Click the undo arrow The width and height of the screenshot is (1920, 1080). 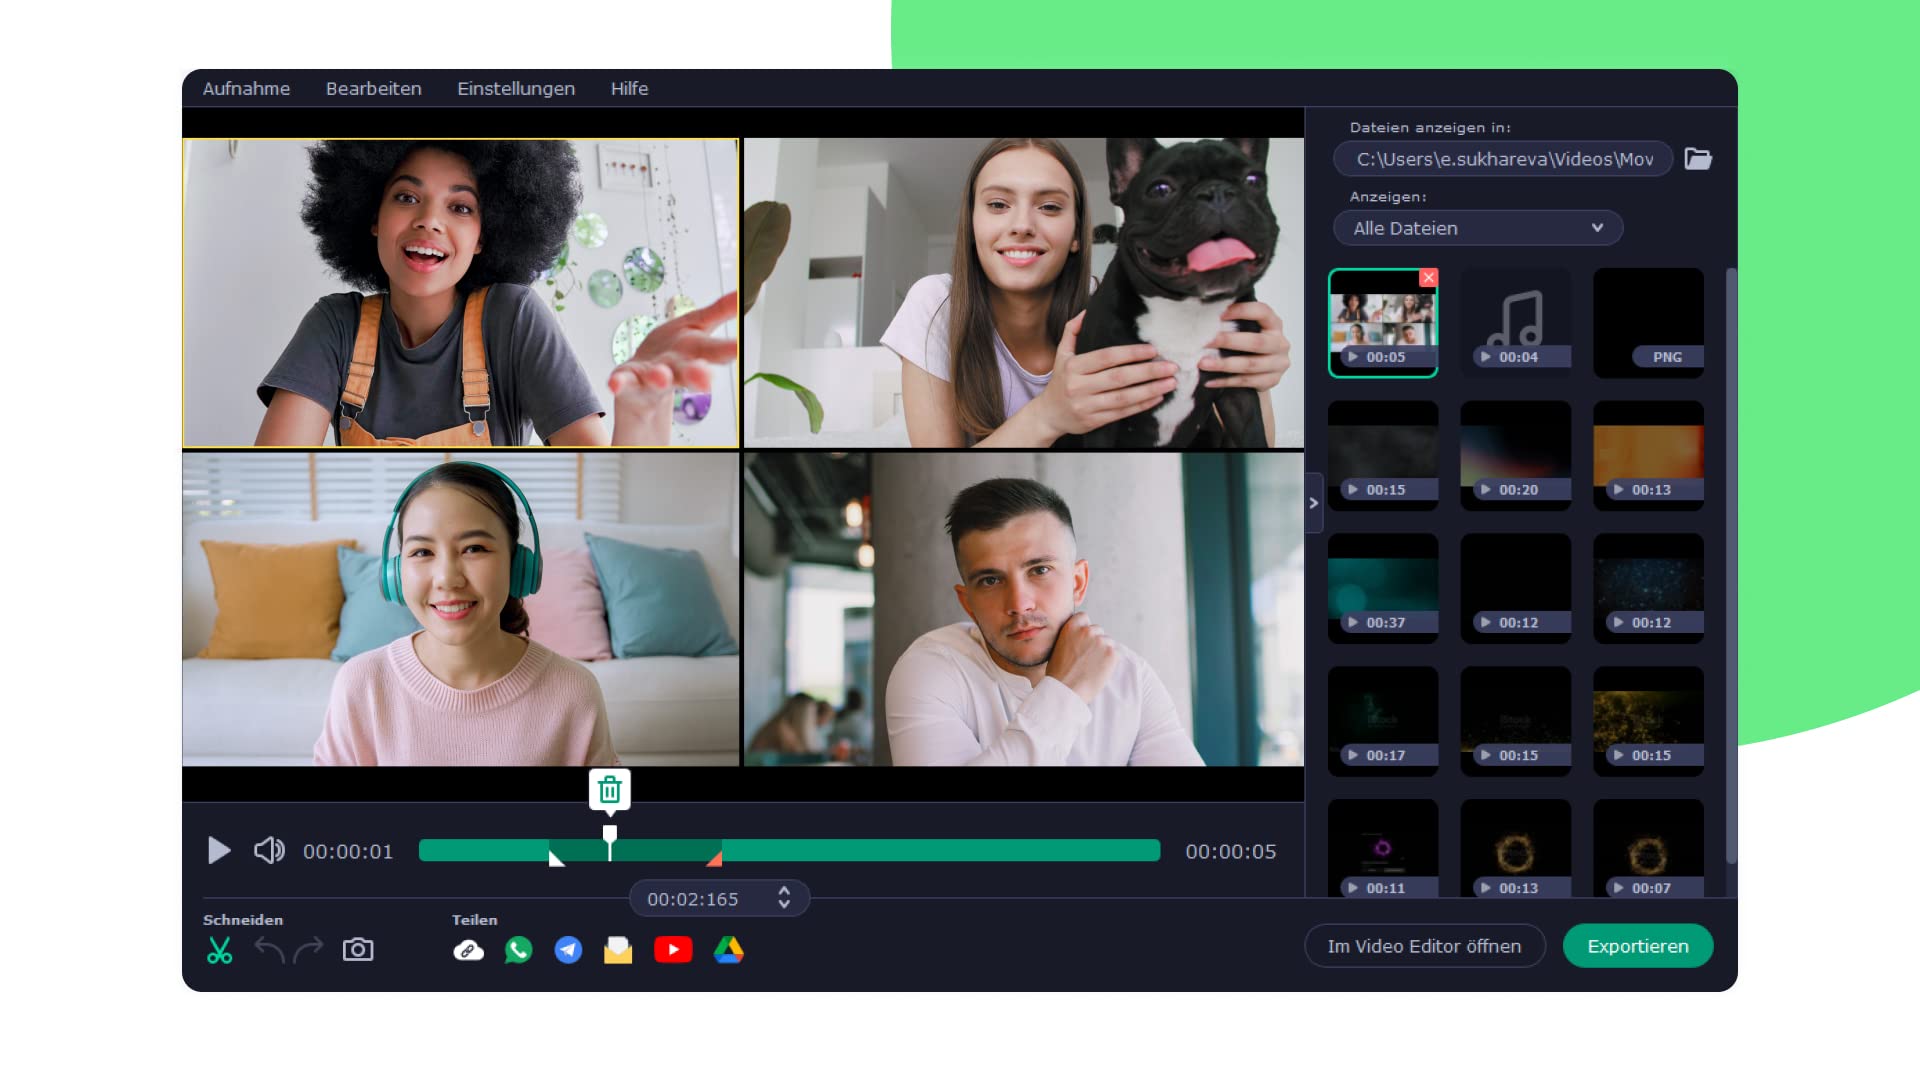point(269,949)
